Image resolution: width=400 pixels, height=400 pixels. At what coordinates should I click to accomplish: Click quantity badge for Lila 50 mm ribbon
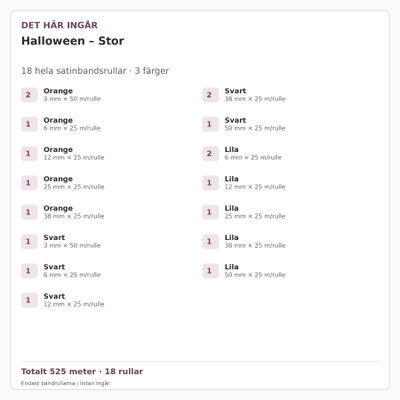click(210, 271)
